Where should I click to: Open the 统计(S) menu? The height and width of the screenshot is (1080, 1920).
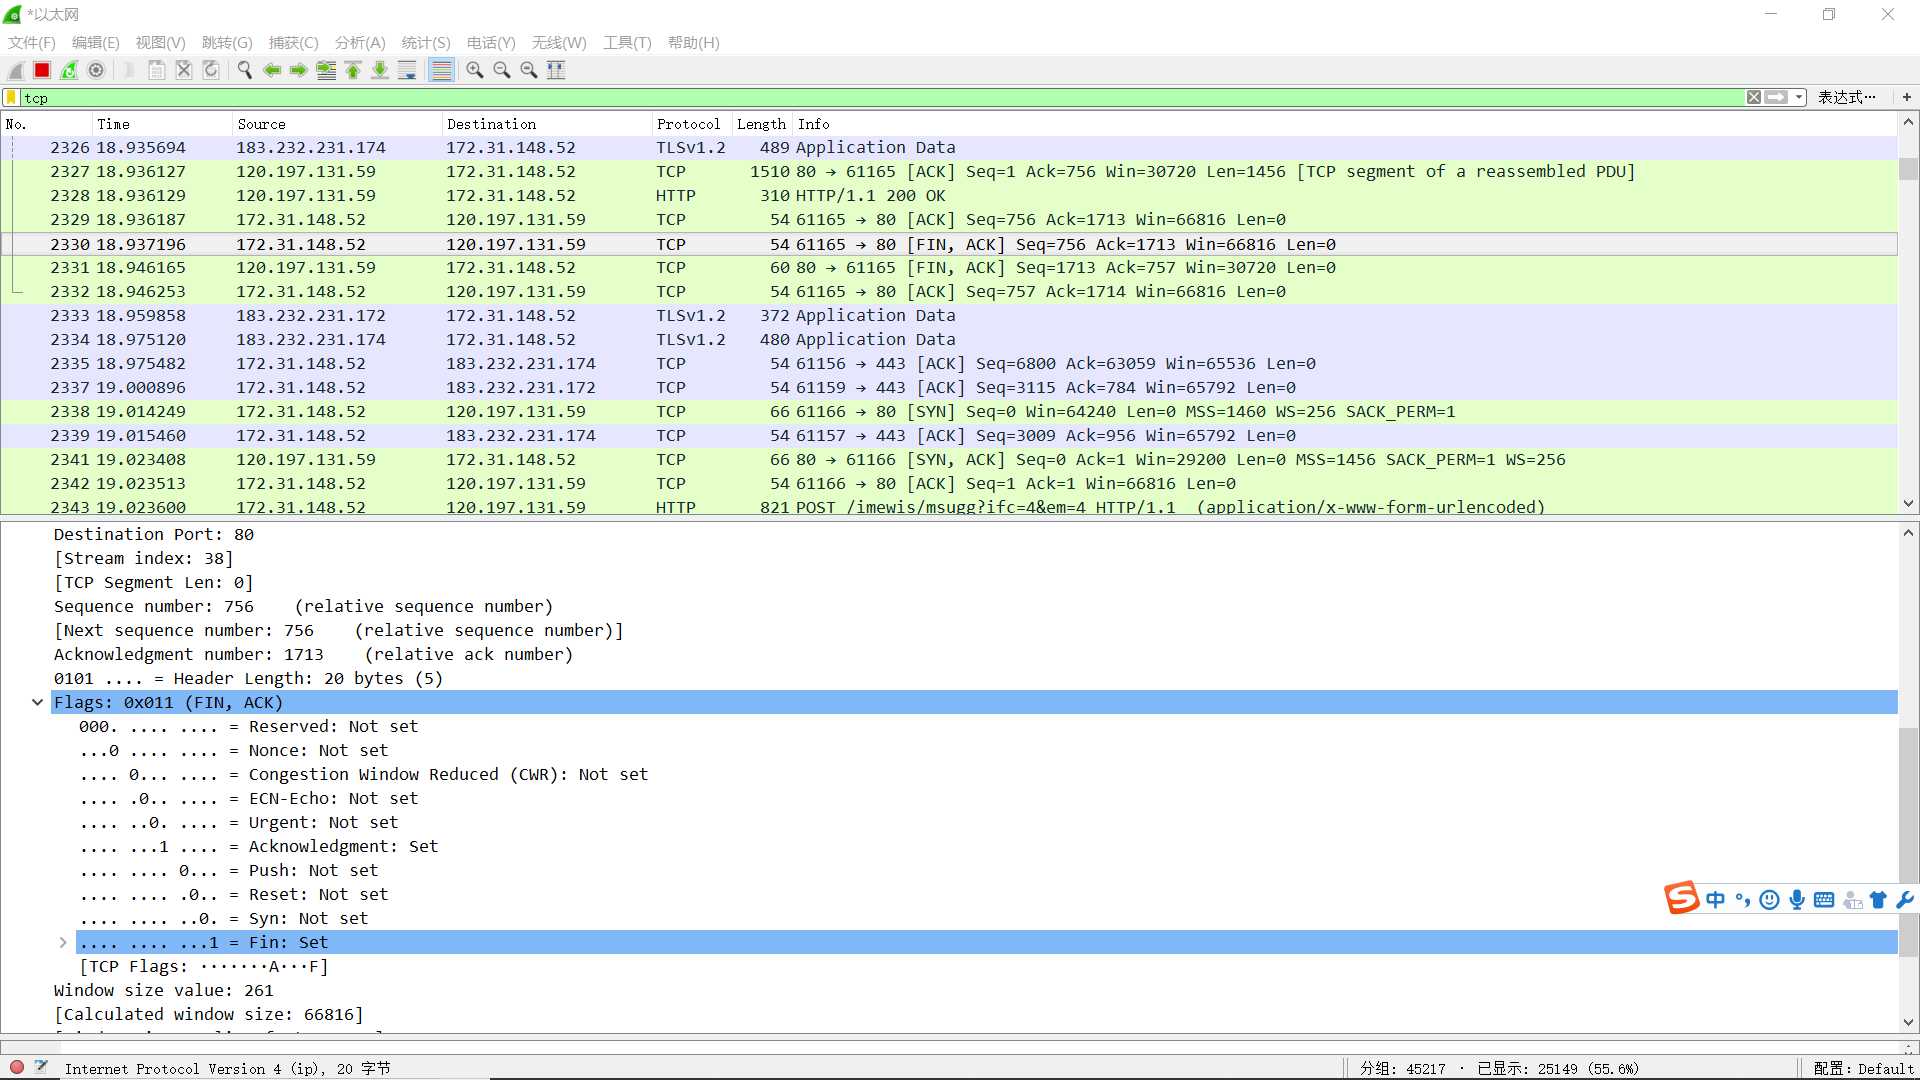pos(426,42)
